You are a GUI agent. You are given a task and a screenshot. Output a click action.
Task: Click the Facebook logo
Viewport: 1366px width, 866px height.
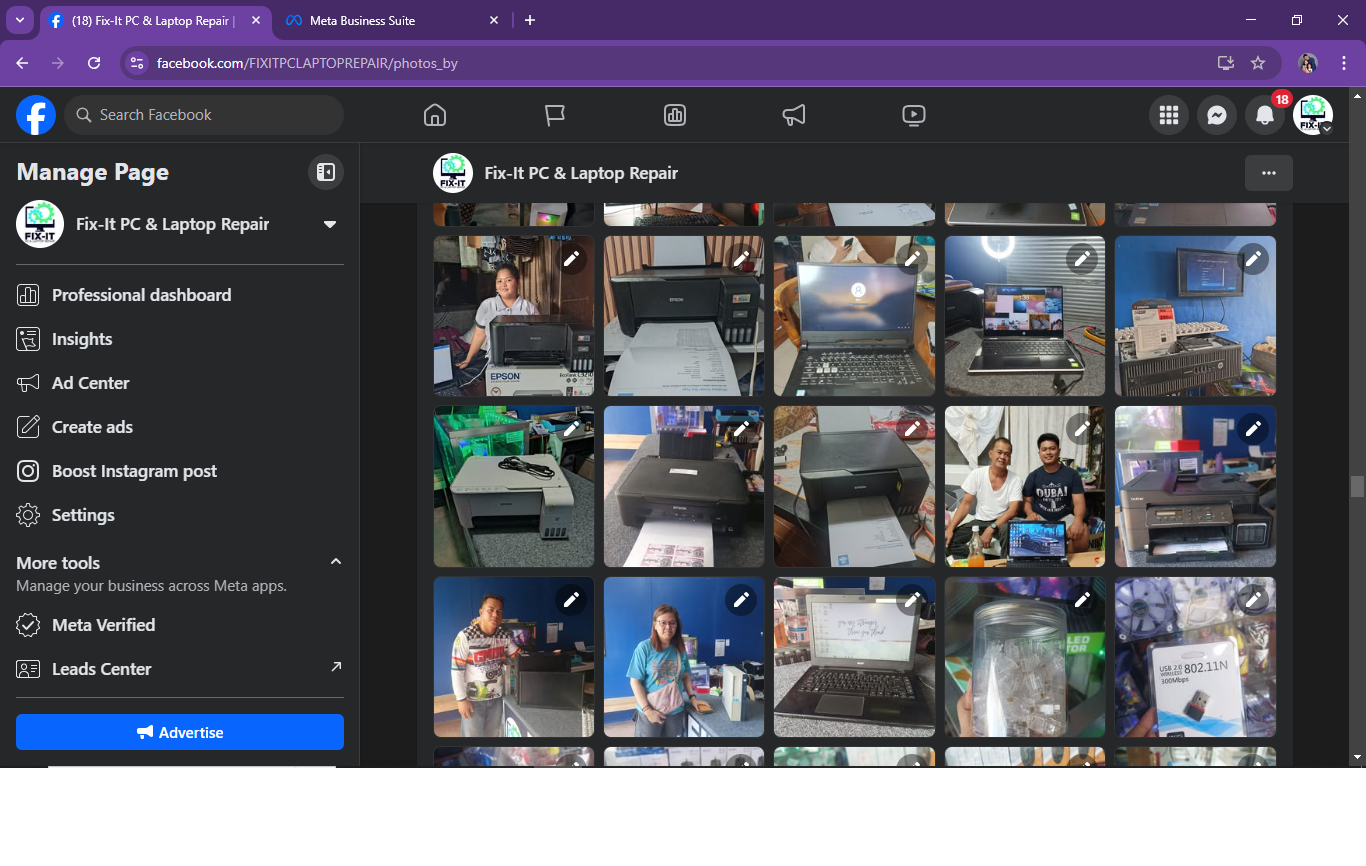(x=36, y=115)
